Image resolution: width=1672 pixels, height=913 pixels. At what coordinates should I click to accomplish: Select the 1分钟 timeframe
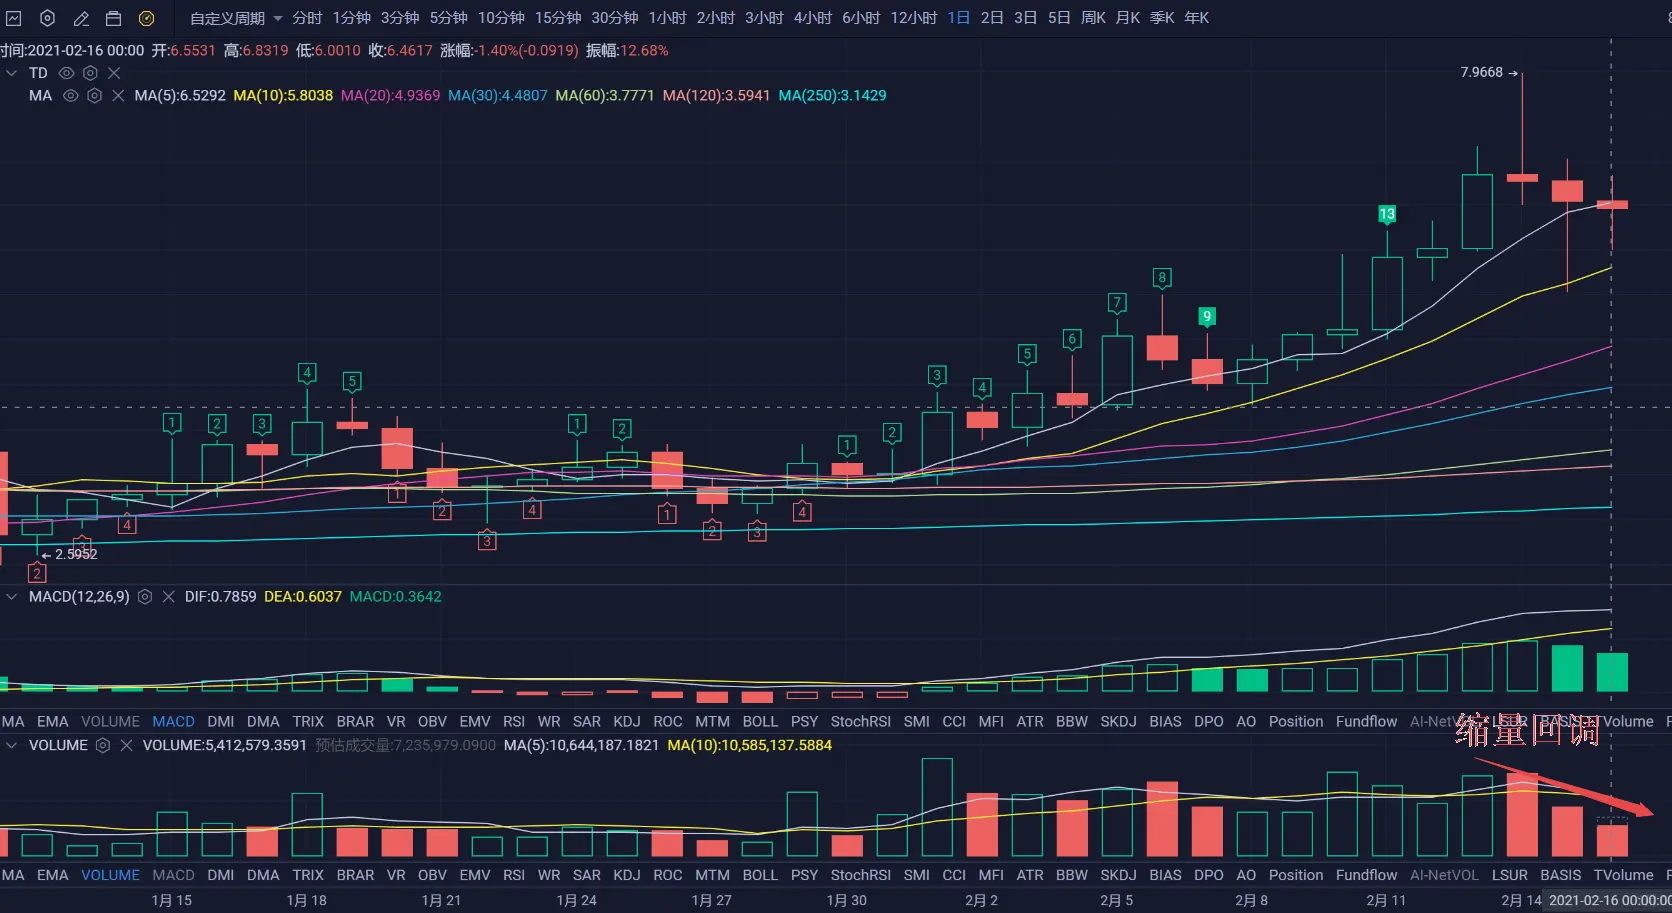[351, 18]
